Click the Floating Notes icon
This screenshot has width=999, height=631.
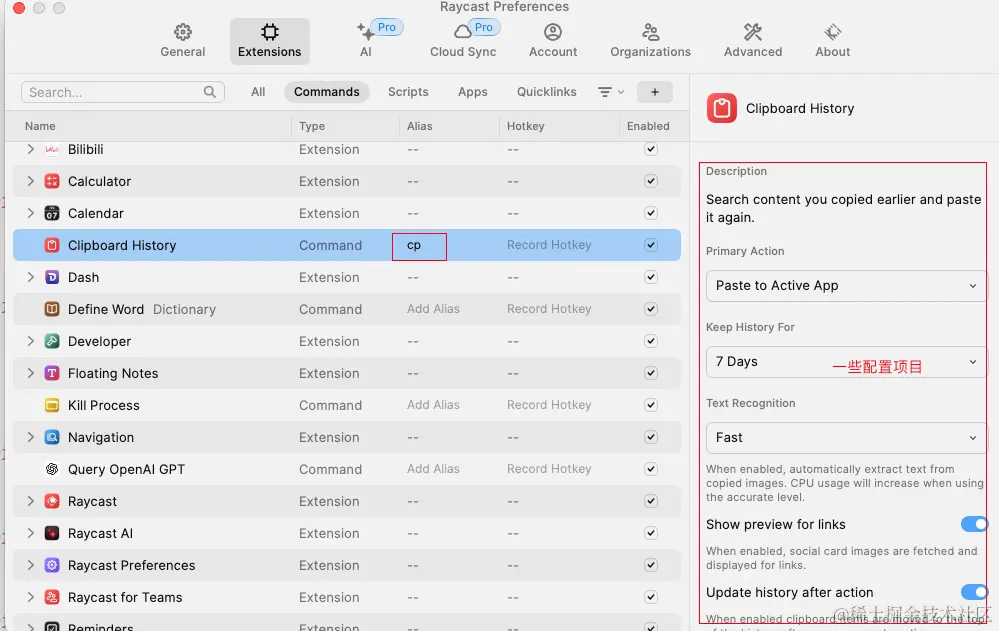pyautogui.click(x=52, y=373)
